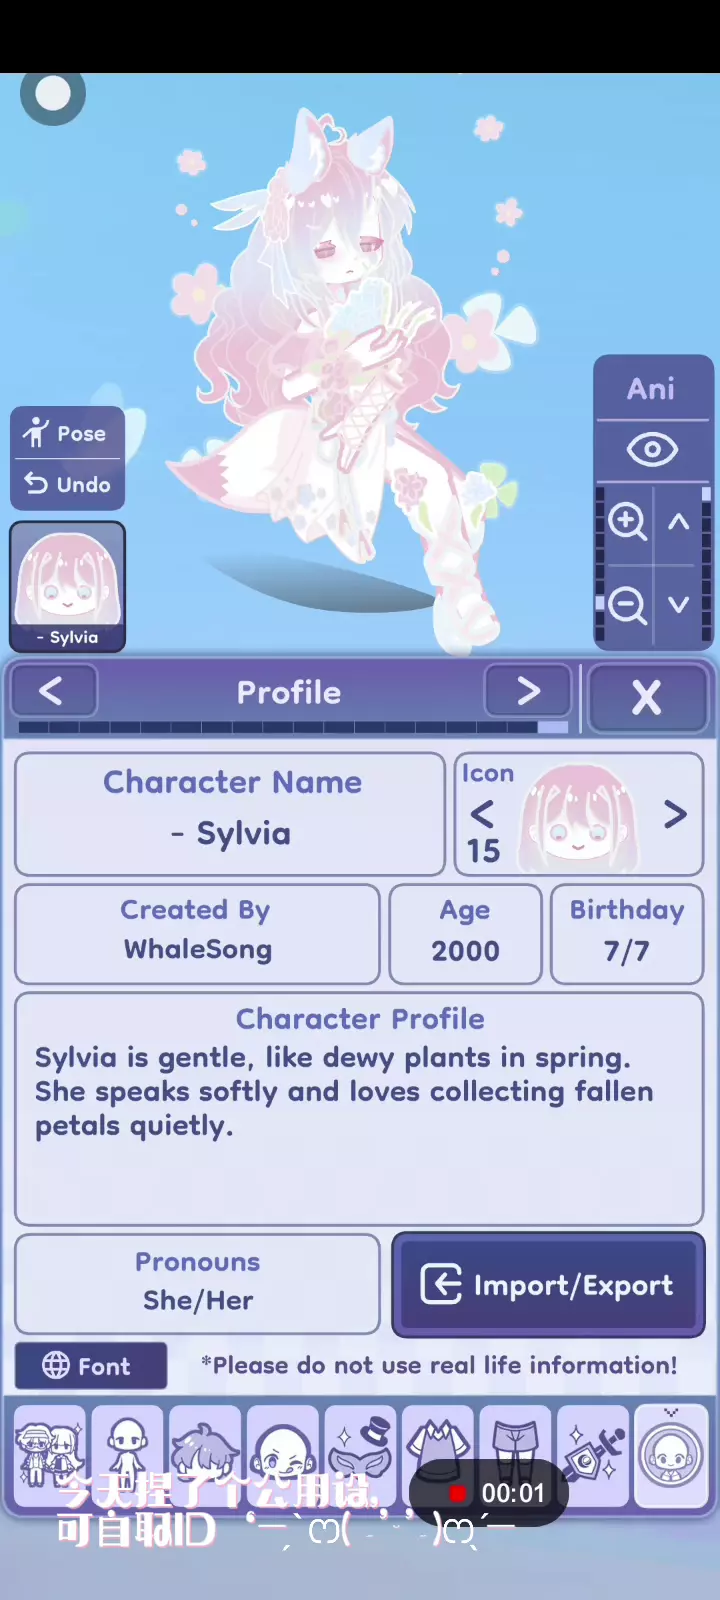Click the Profile page progress bar
Image resolution: width=720 pixels, height=1600 pixels.
(293, 727)
